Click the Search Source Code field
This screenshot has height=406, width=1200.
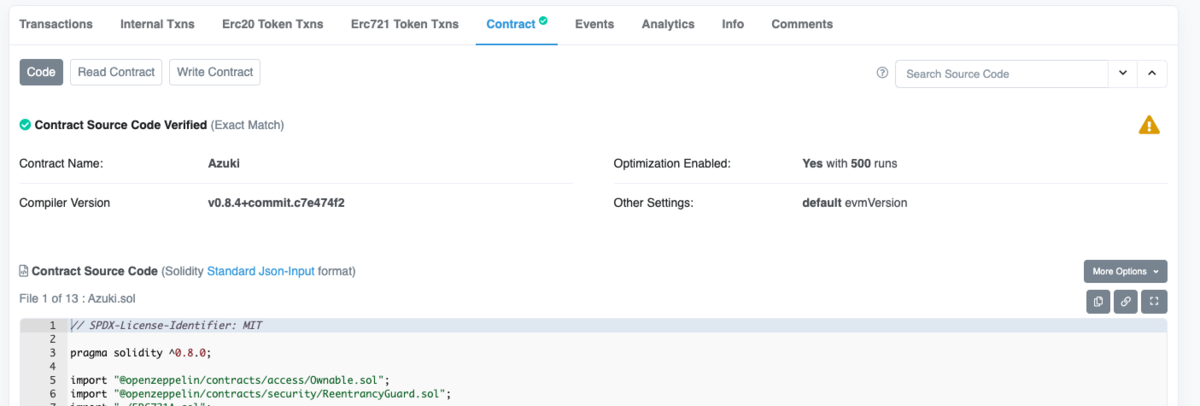click(x=1001, y=74)
